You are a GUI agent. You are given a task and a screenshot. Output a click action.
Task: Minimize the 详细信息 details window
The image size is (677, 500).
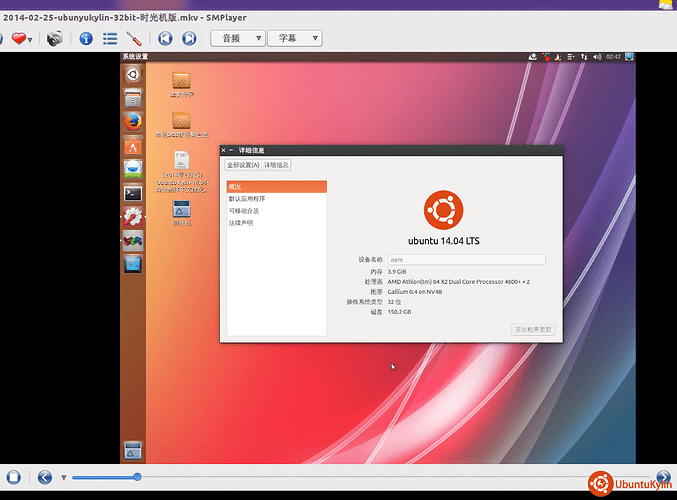pos(231,150)
